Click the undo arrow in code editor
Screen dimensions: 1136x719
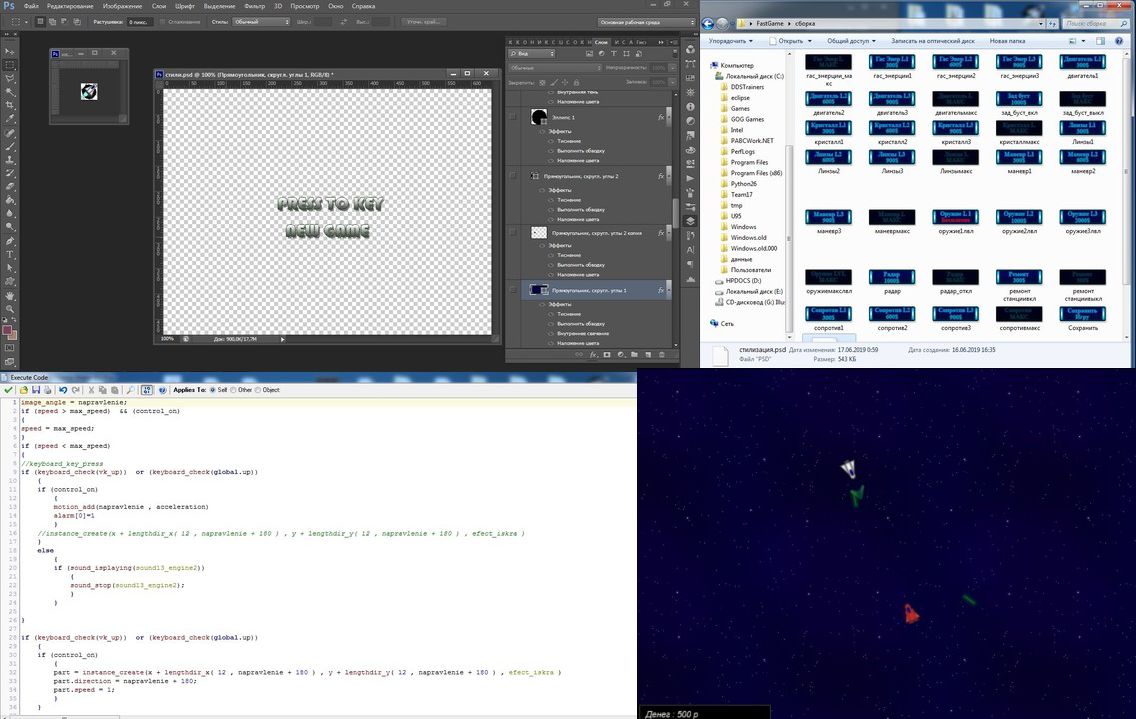coord(63,390)
